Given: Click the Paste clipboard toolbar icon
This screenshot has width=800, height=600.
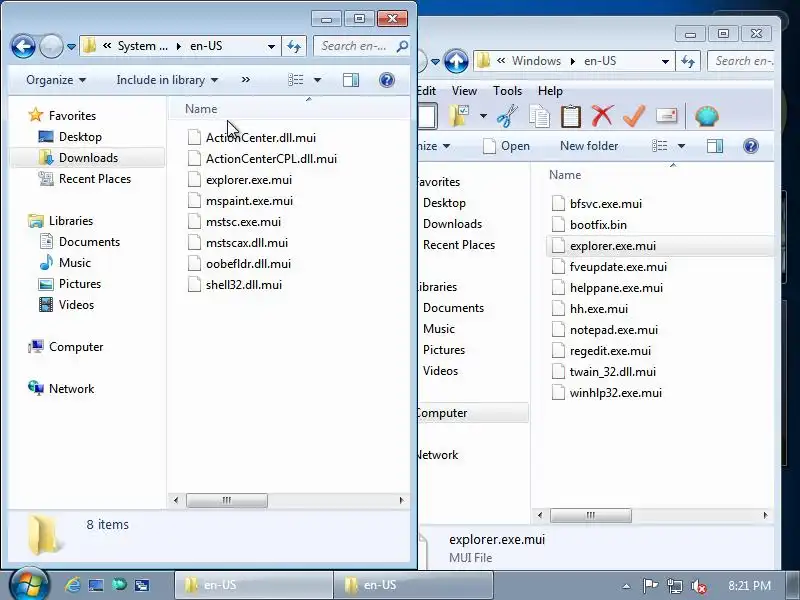Looking at the screenshot, I should tap(570, 116).
